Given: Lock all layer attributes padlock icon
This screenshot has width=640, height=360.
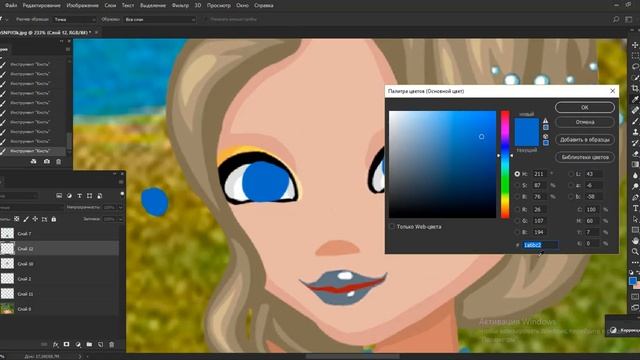Looking at the screenshot, I should (53, 219).
